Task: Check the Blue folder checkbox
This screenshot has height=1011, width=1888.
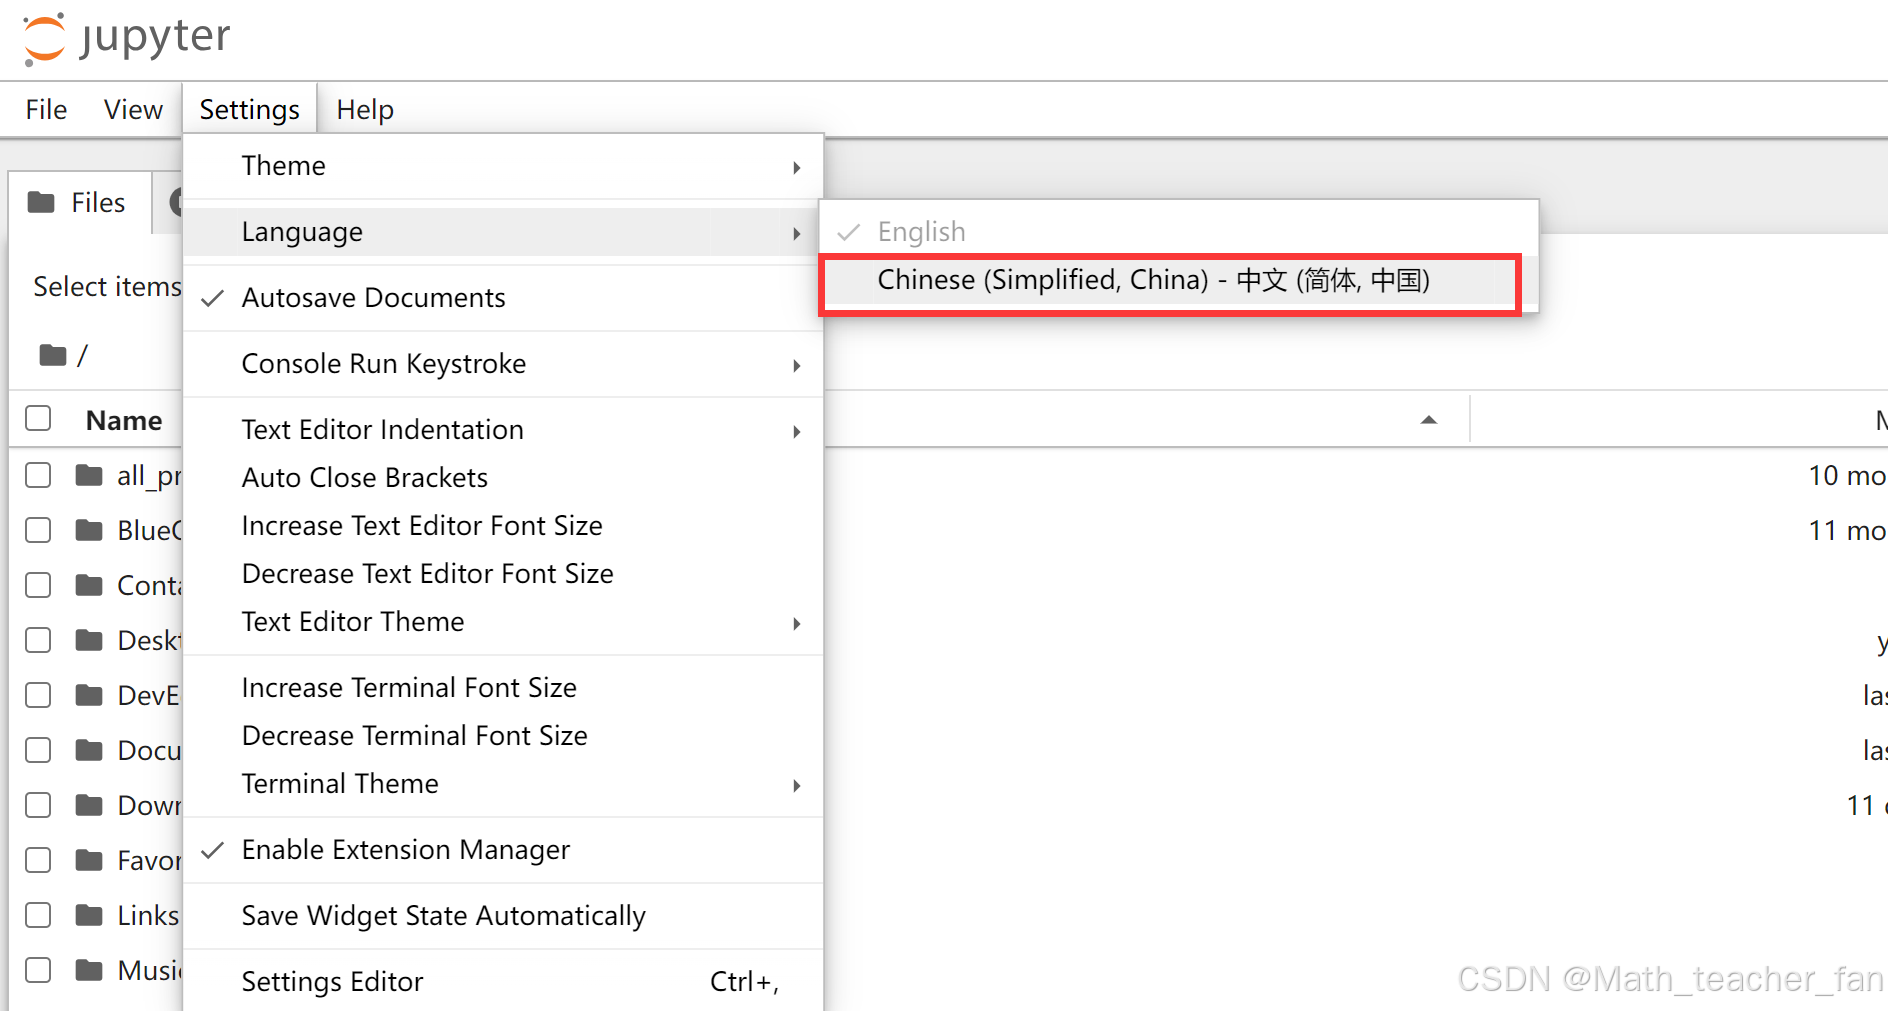Action: (x=38, y=530)
